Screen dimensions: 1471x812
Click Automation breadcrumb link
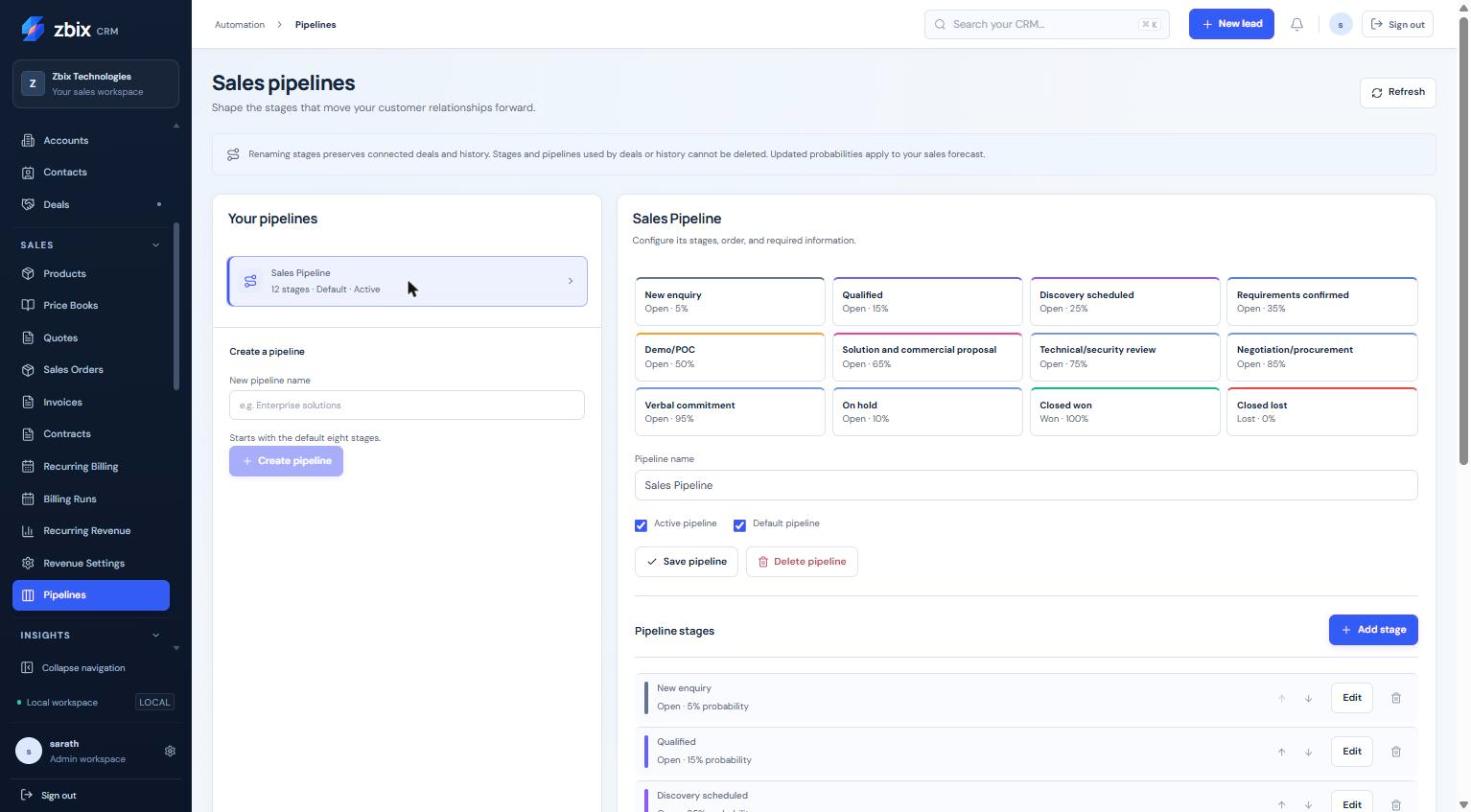pos(240,25)
